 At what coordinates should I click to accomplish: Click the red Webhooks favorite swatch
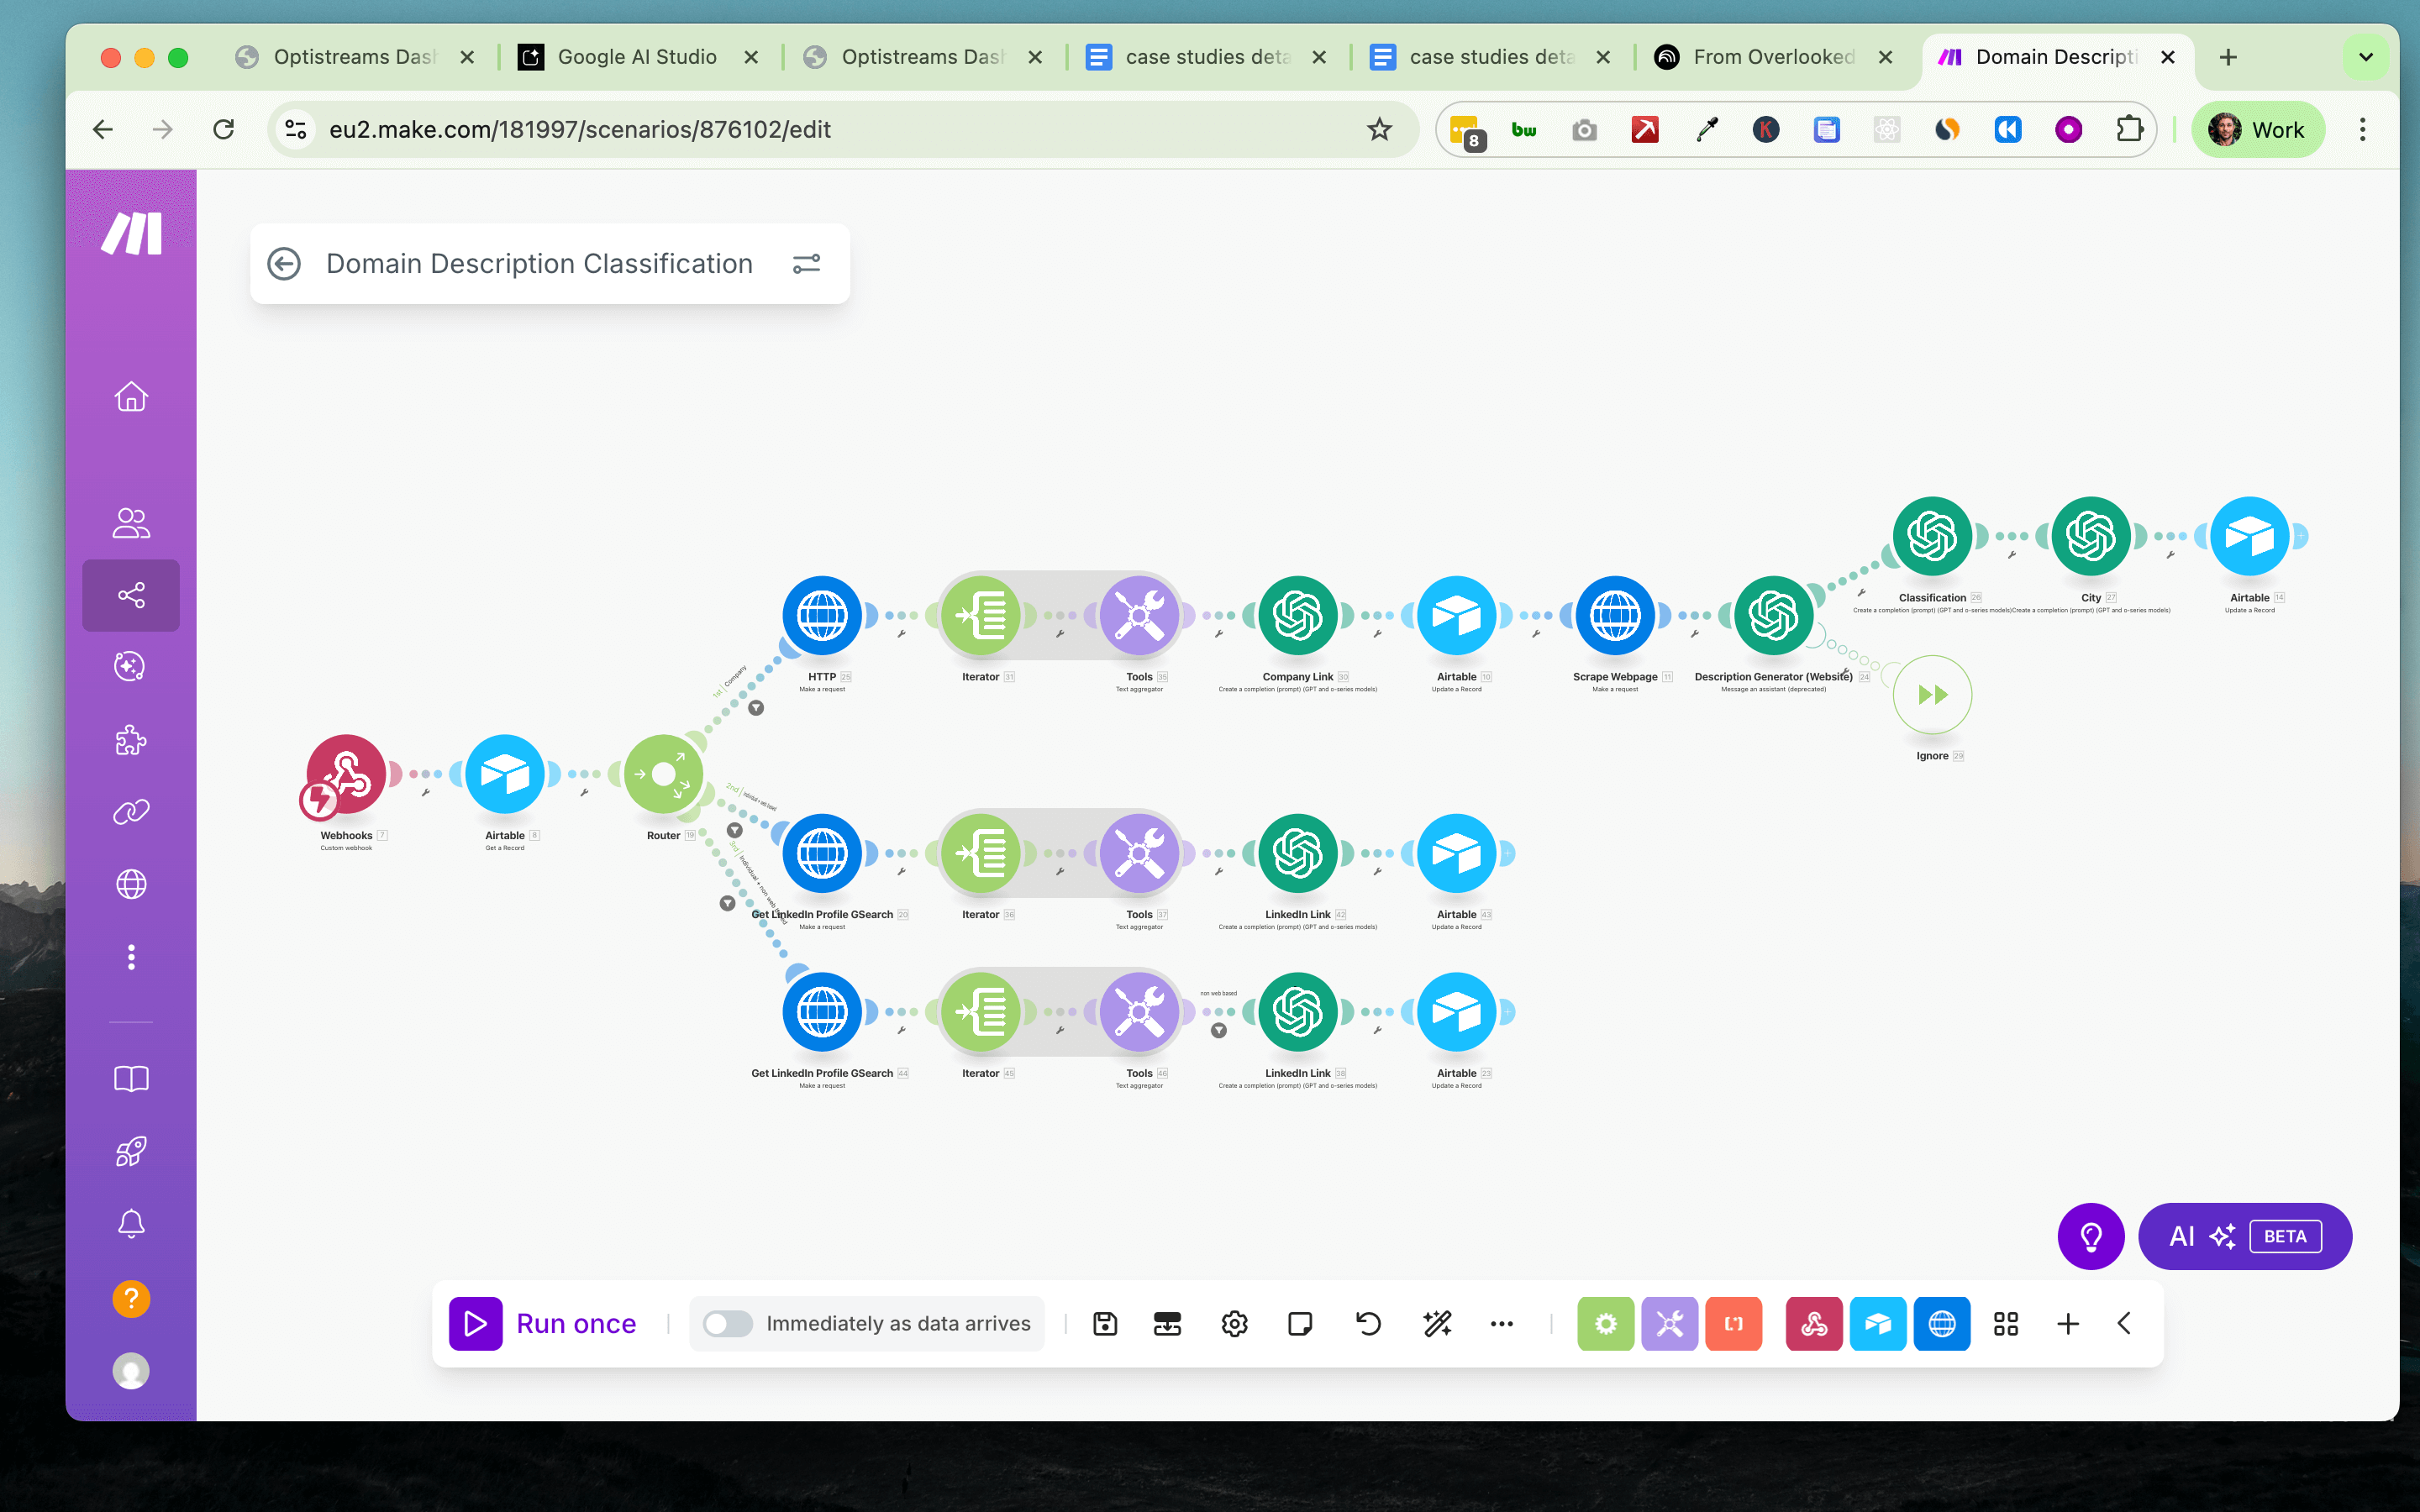click(x=1813, y=1323)
